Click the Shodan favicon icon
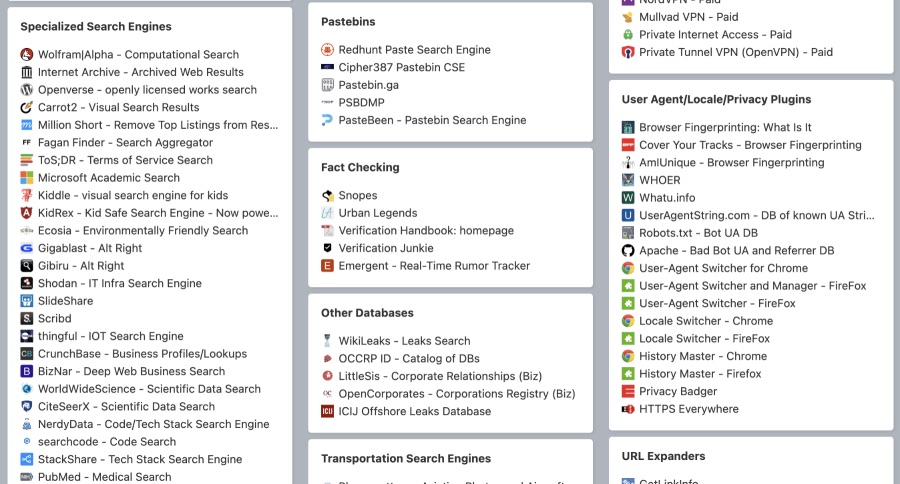The height and width of the screenshot is (484, 900). tap(27, 284)
